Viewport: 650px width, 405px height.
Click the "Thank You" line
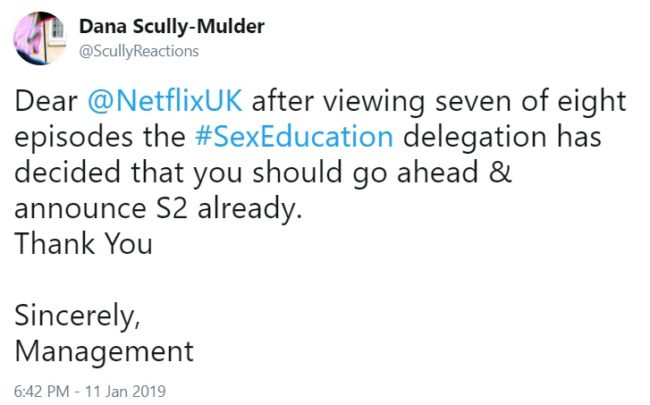coord(83,244)
